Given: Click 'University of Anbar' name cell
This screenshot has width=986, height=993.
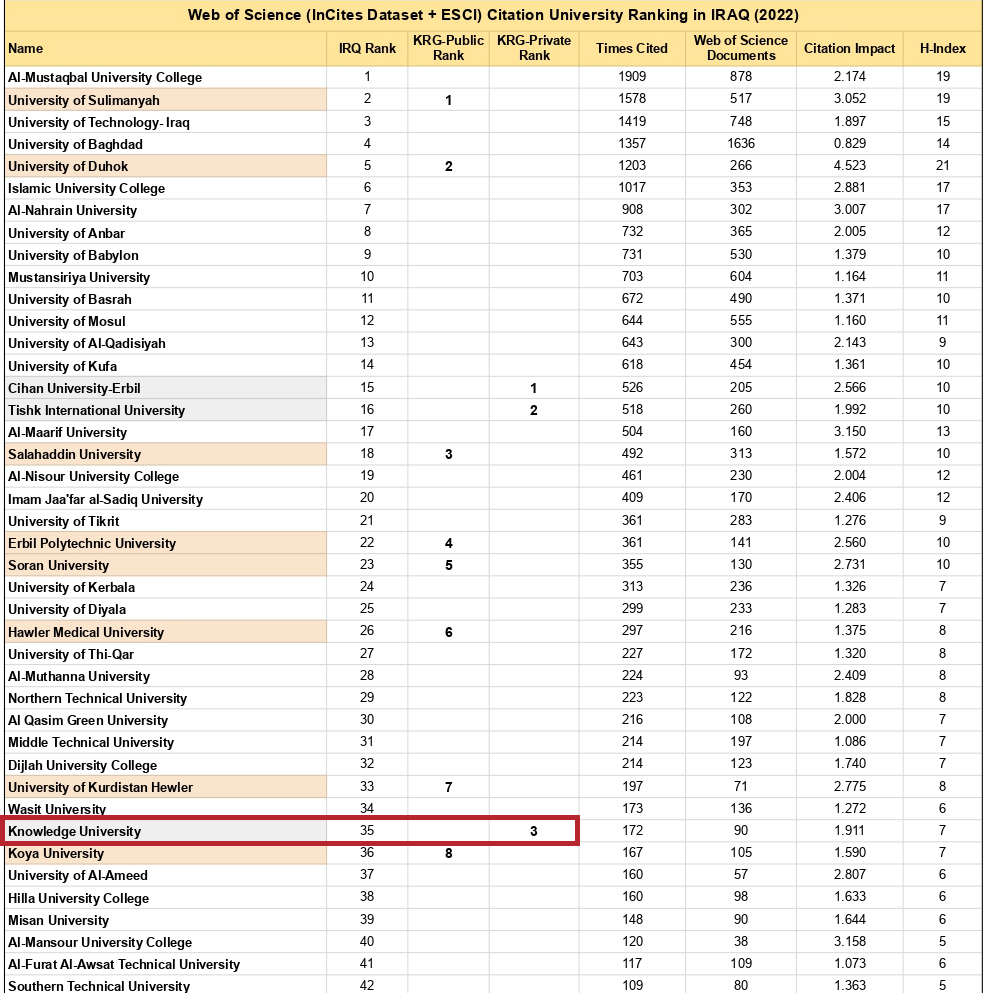Looking at the screenshot, I should click(166, 233).
